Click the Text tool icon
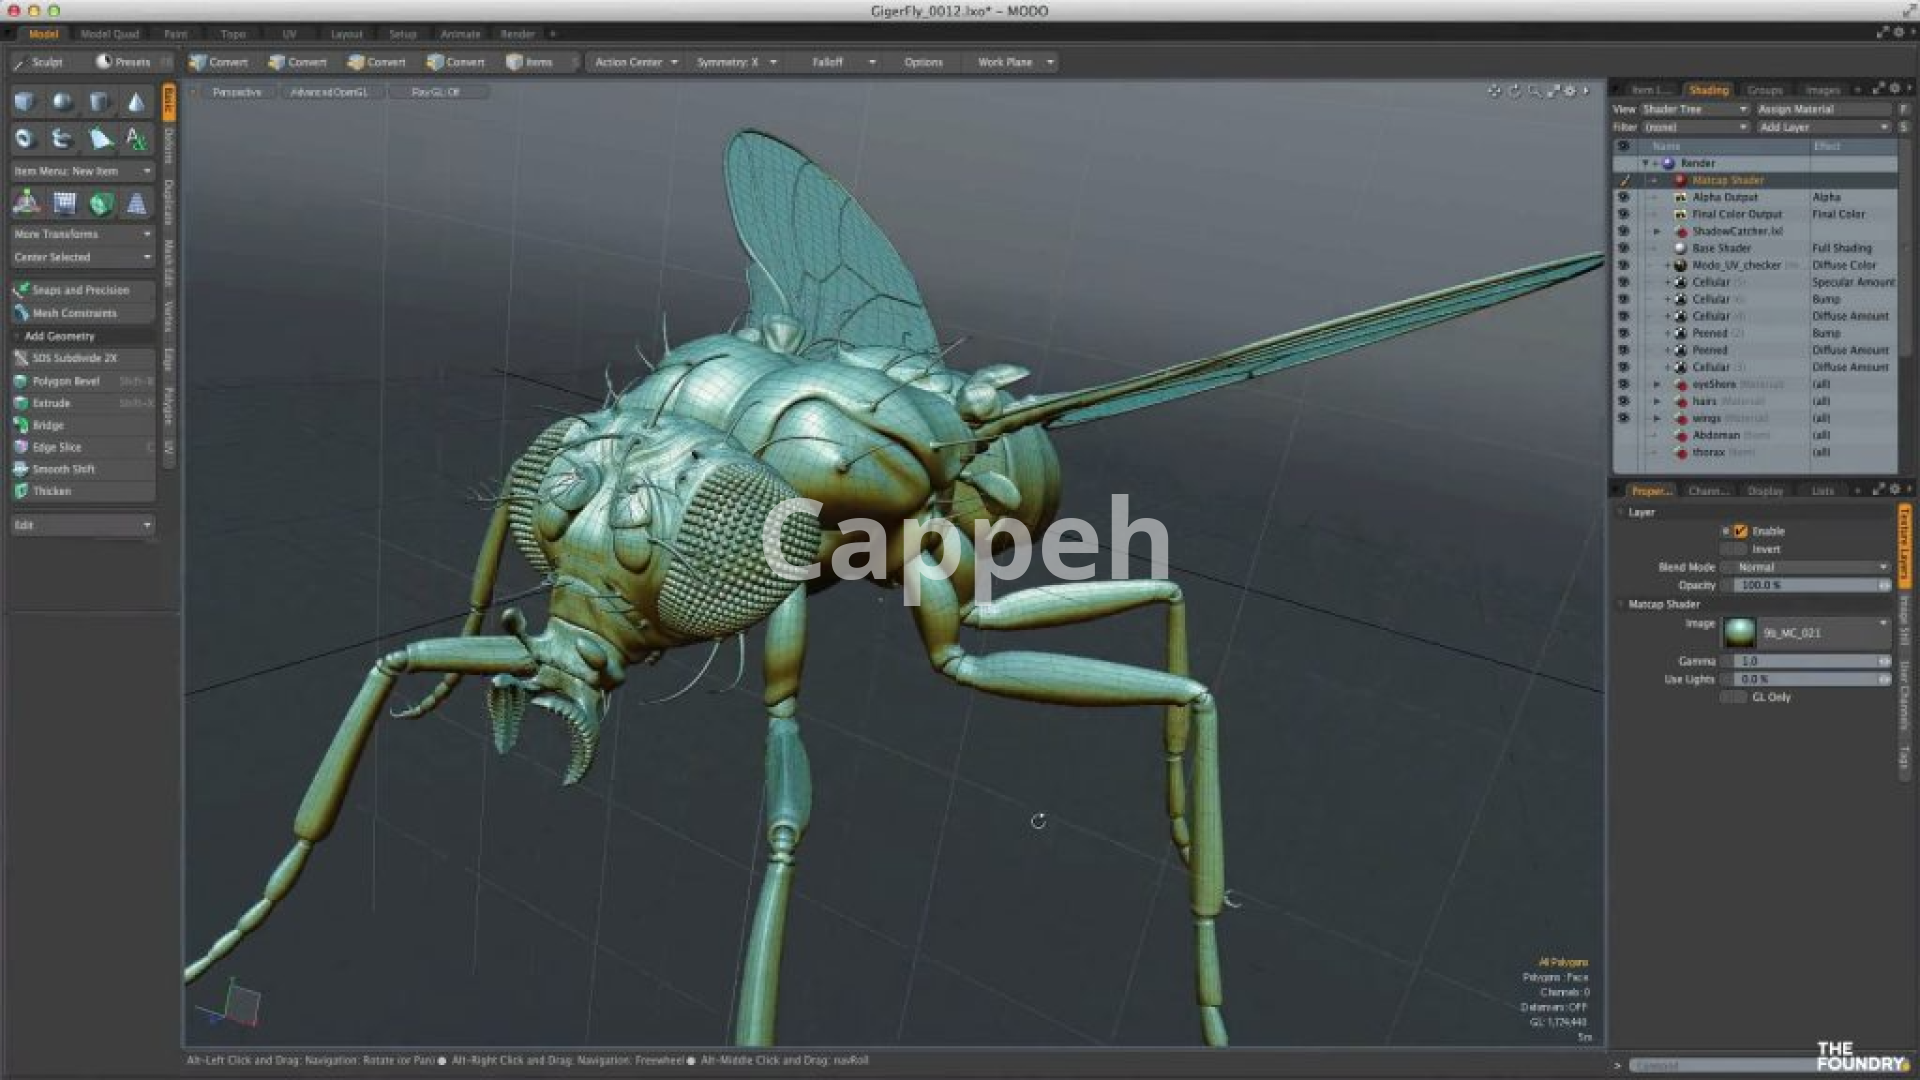The width and height of the screenshot is (1920, 1080). (136, 139)
